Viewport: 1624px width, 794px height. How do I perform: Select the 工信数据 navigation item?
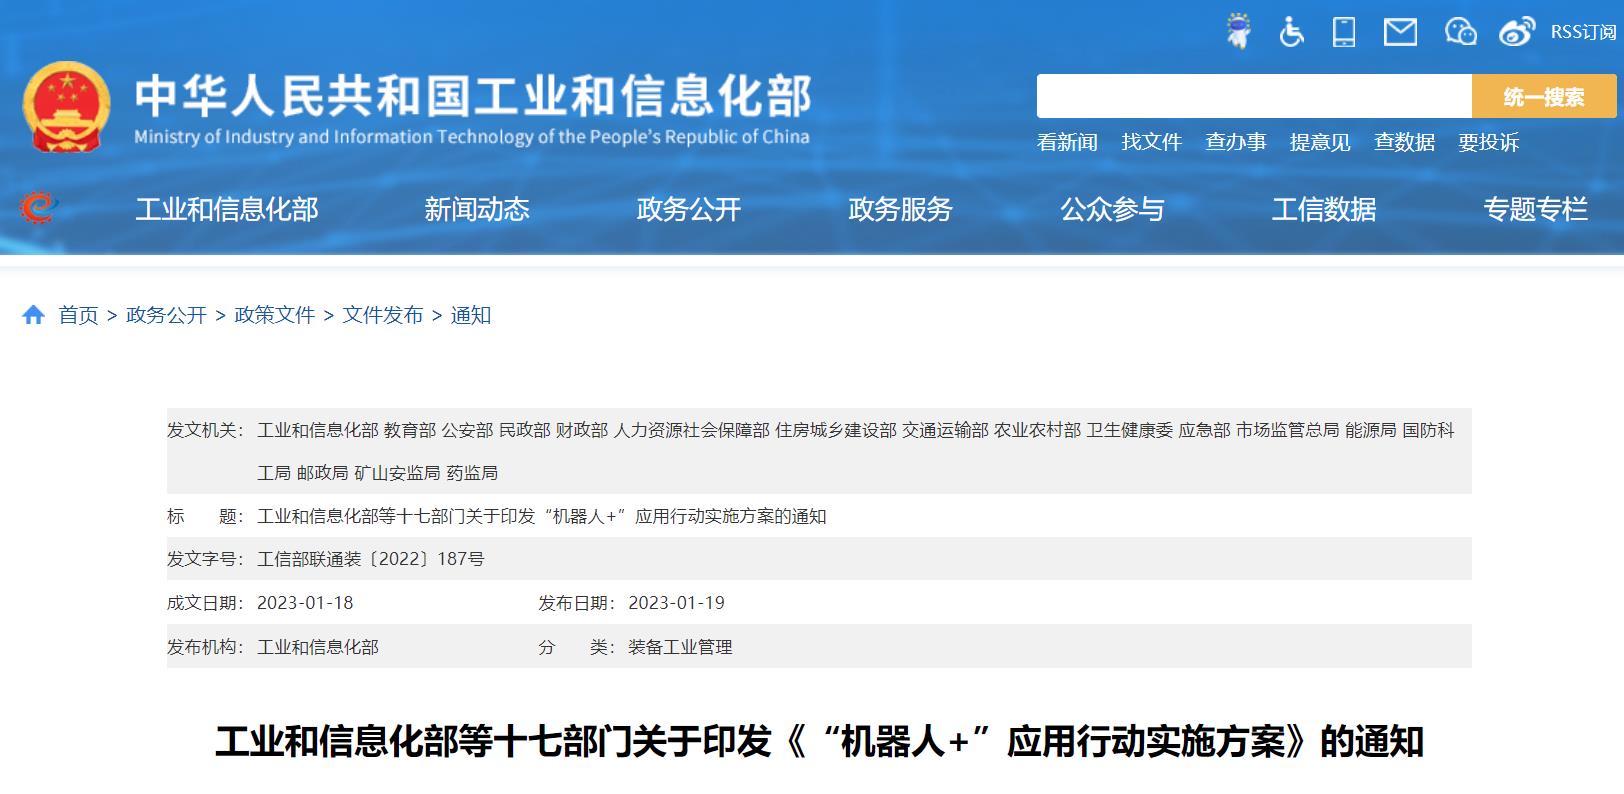[1324, 209]
